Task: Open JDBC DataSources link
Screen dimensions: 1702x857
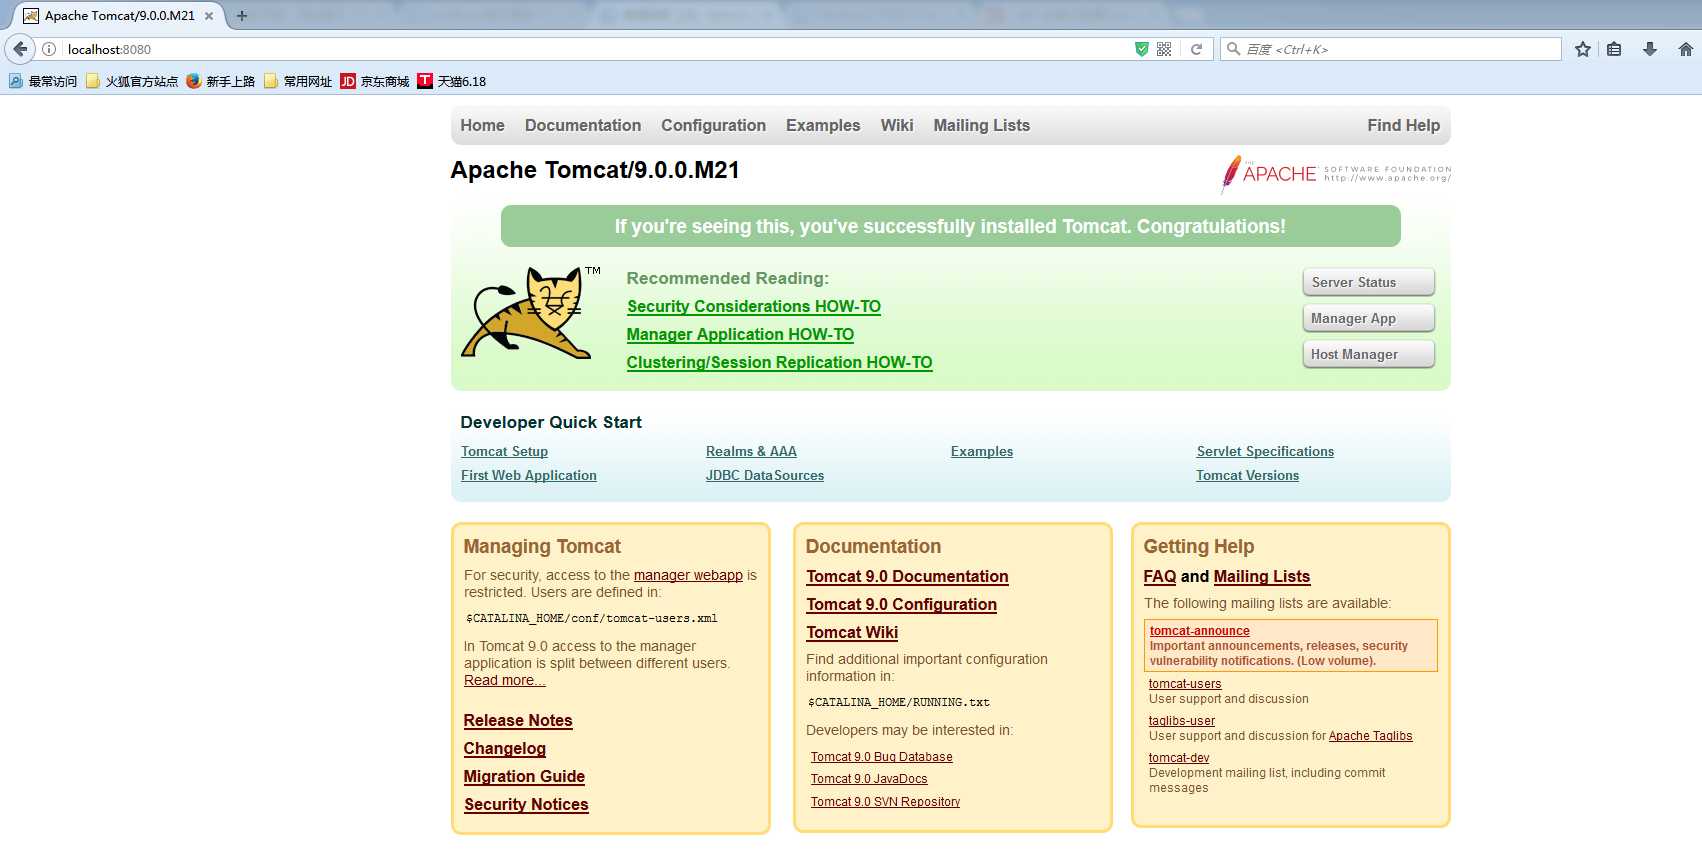Action: point(765,475)
